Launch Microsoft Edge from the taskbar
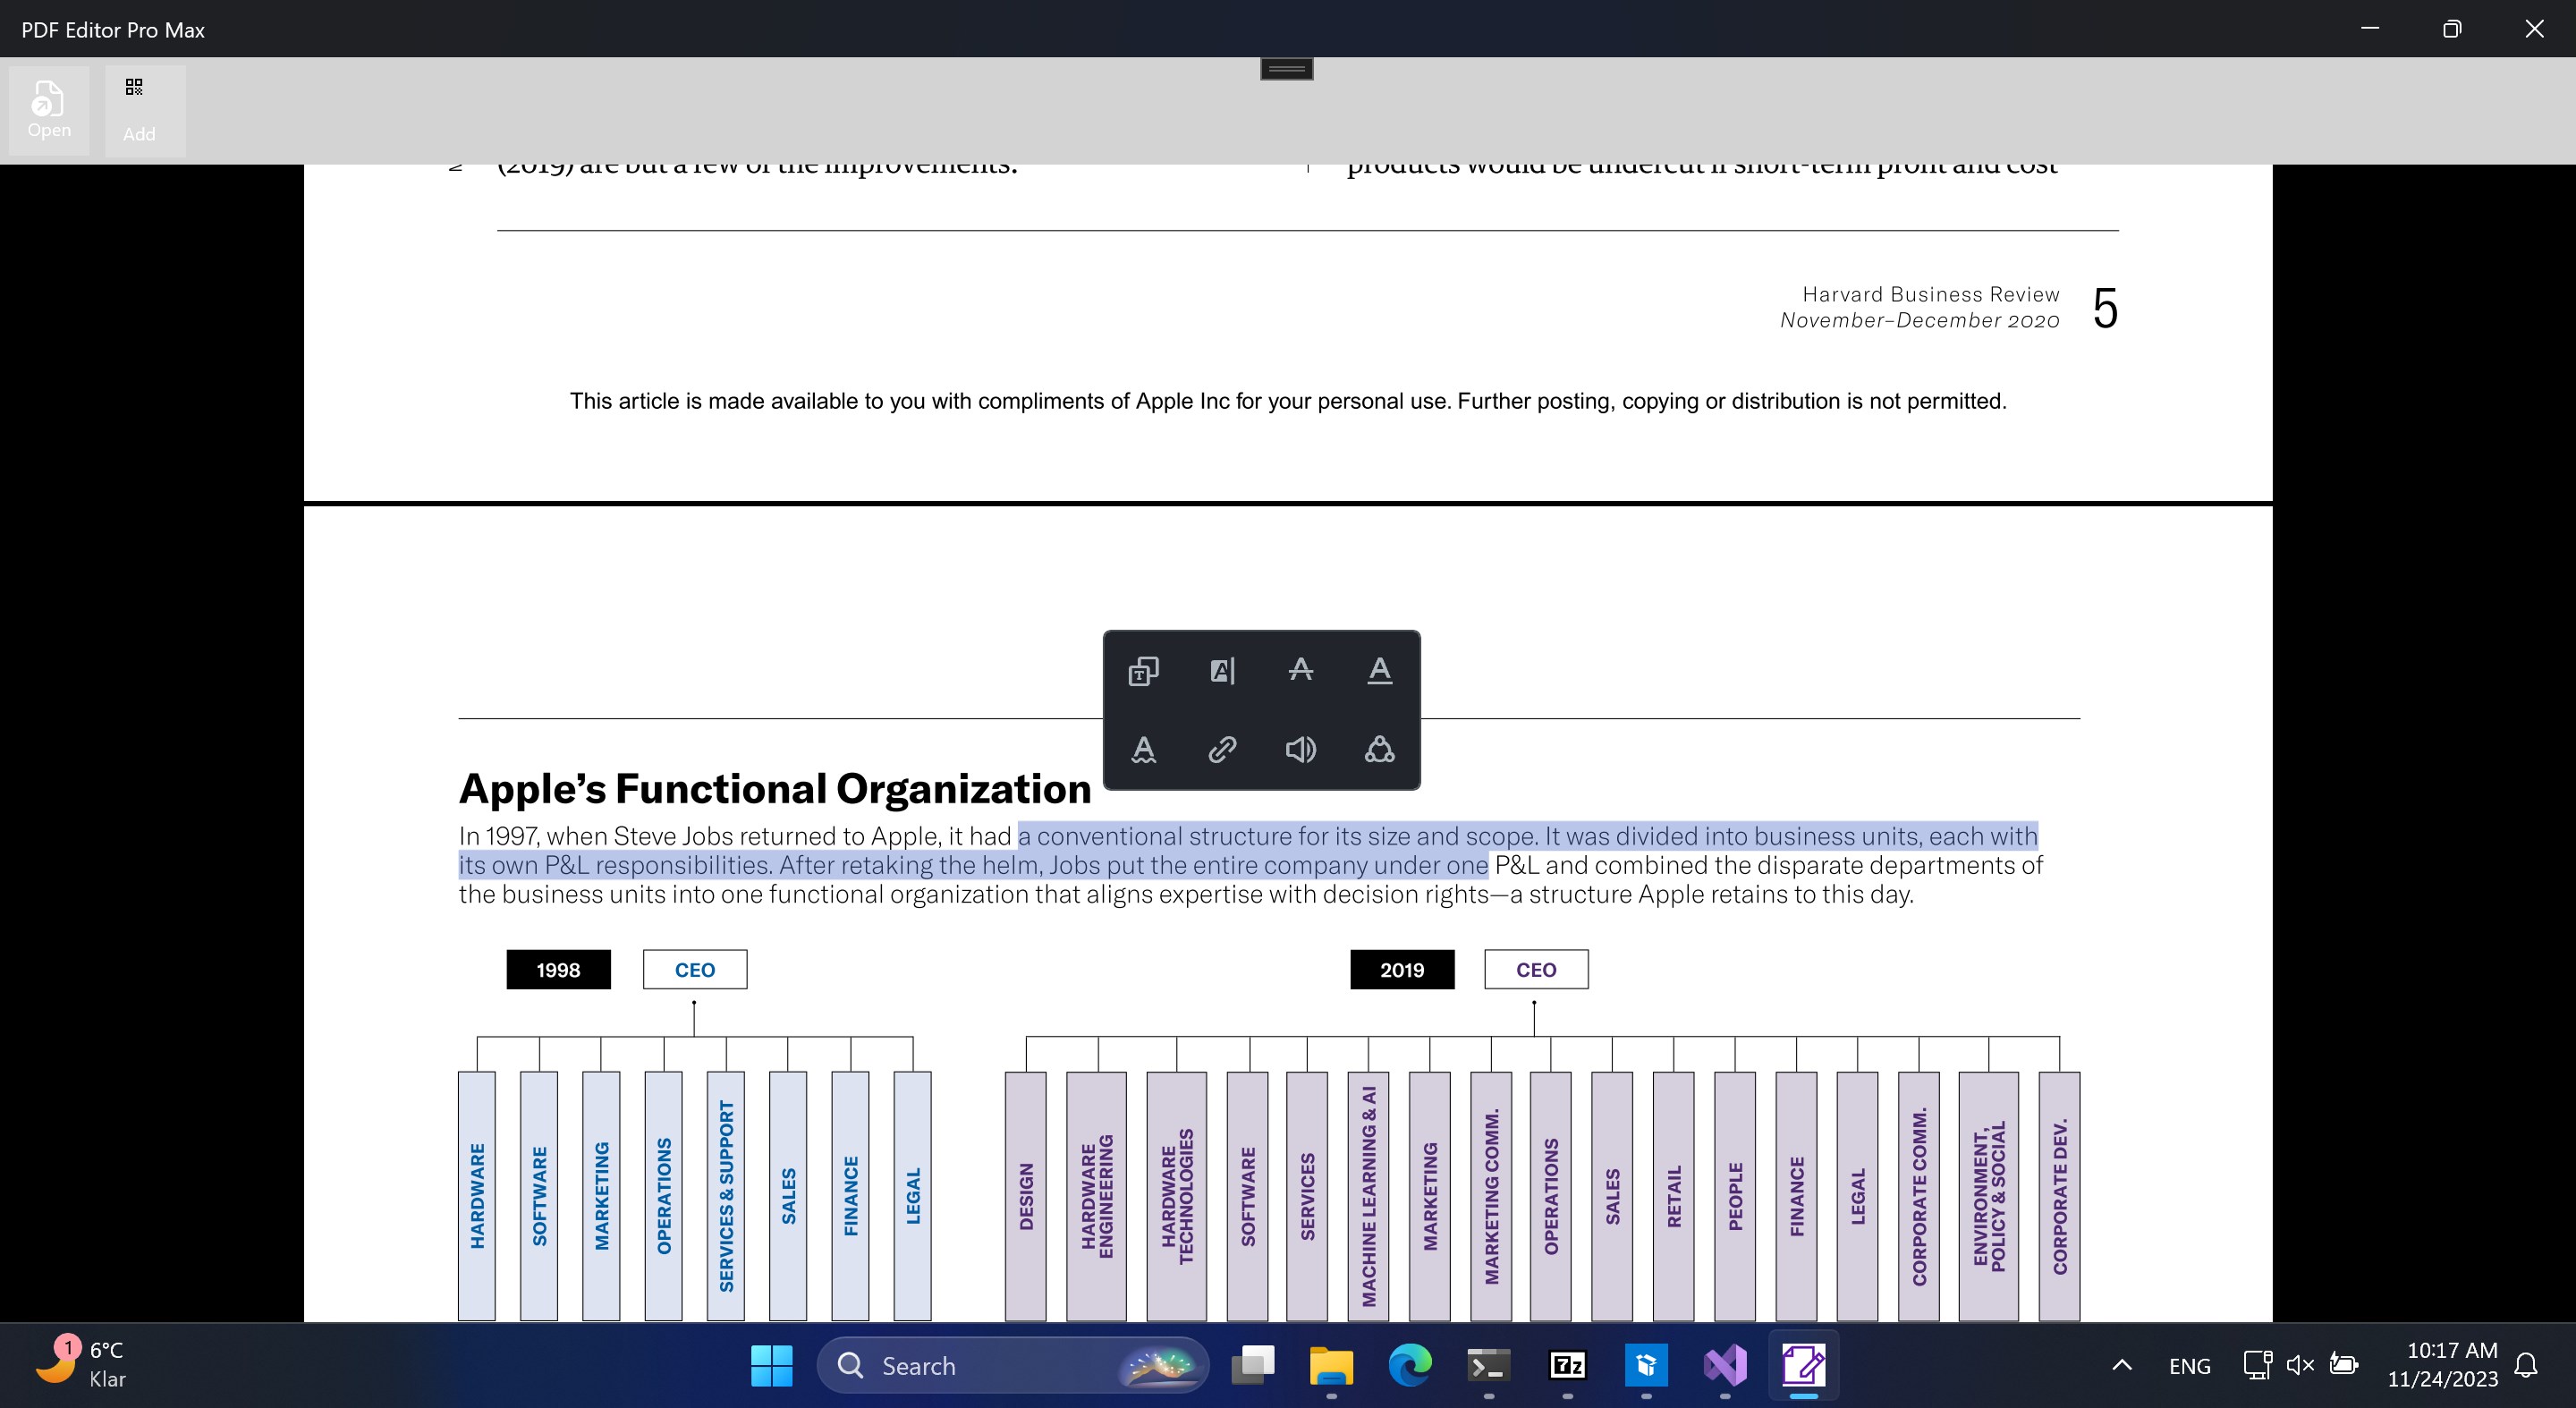This screenshot has width=2576, height=1408. tap(1409, 1365)
